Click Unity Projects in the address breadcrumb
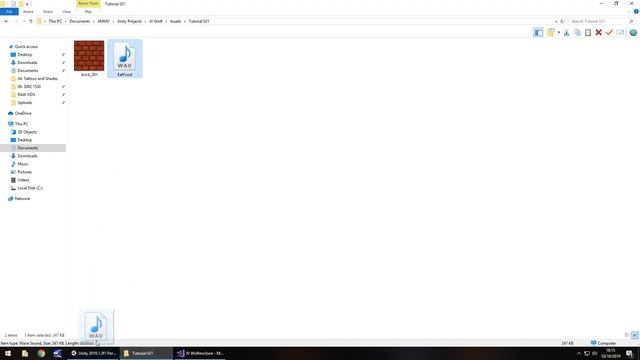640x360 pixels. click(129, 21)
